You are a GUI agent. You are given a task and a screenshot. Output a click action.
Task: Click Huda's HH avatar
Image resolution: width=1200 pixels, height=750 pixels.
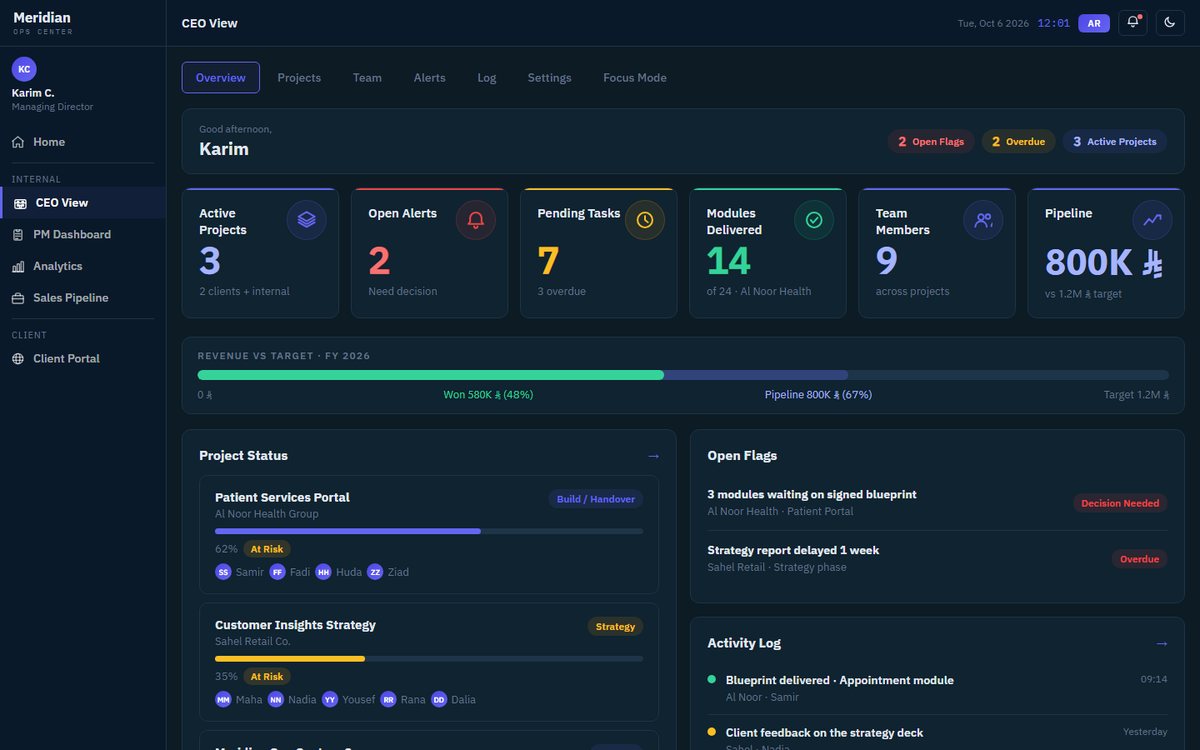pos(323,572)
